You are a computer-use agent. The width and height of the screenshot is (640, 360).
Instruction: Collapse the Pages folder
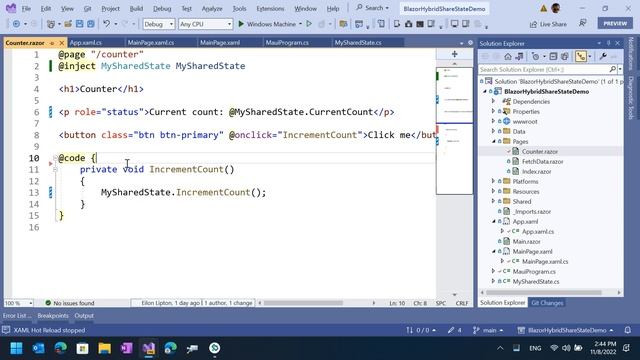tap(493, 141)
